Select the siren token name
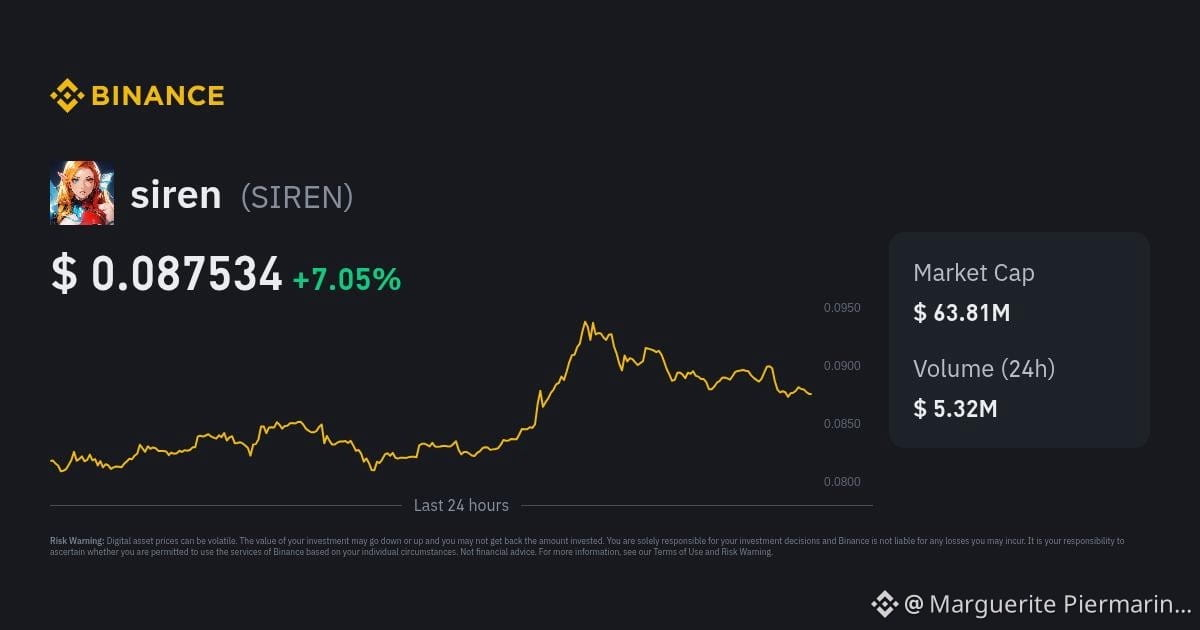Viewport: 1200px width, 630px height. click(176, 194)
